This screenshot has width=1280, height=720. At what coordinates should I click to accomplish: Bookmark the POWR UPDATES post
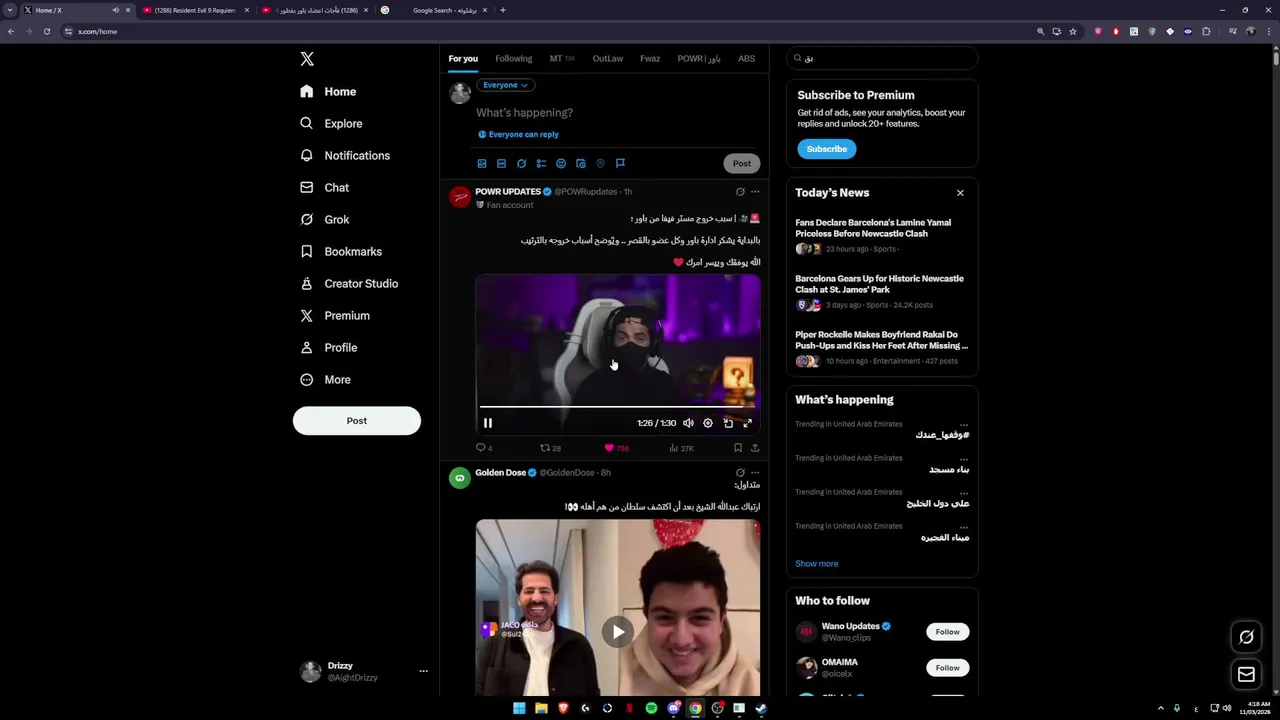tap(738, 448)
